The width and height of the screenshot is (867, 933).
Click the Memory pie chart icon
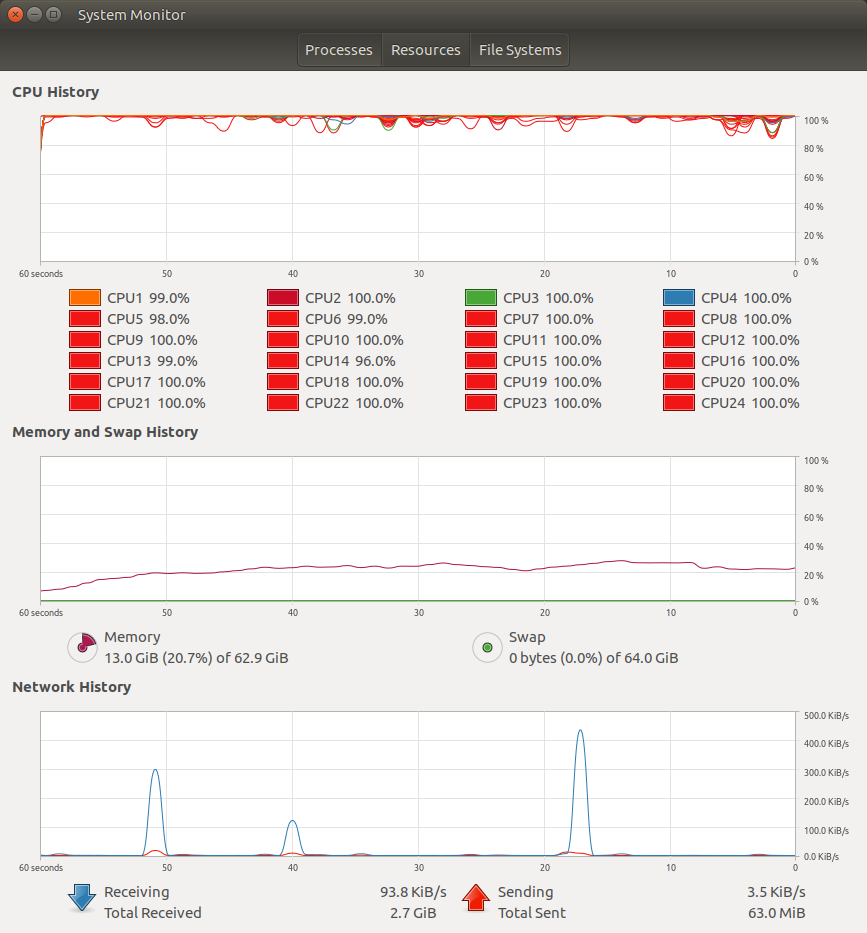[x=84, y=647]
